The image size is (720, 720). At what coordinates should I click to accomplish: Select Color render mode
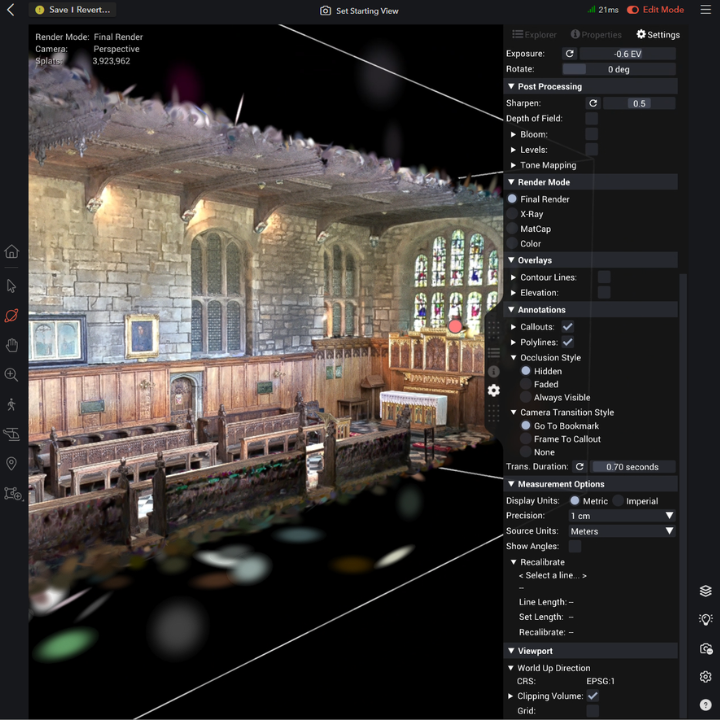(512, 243)
